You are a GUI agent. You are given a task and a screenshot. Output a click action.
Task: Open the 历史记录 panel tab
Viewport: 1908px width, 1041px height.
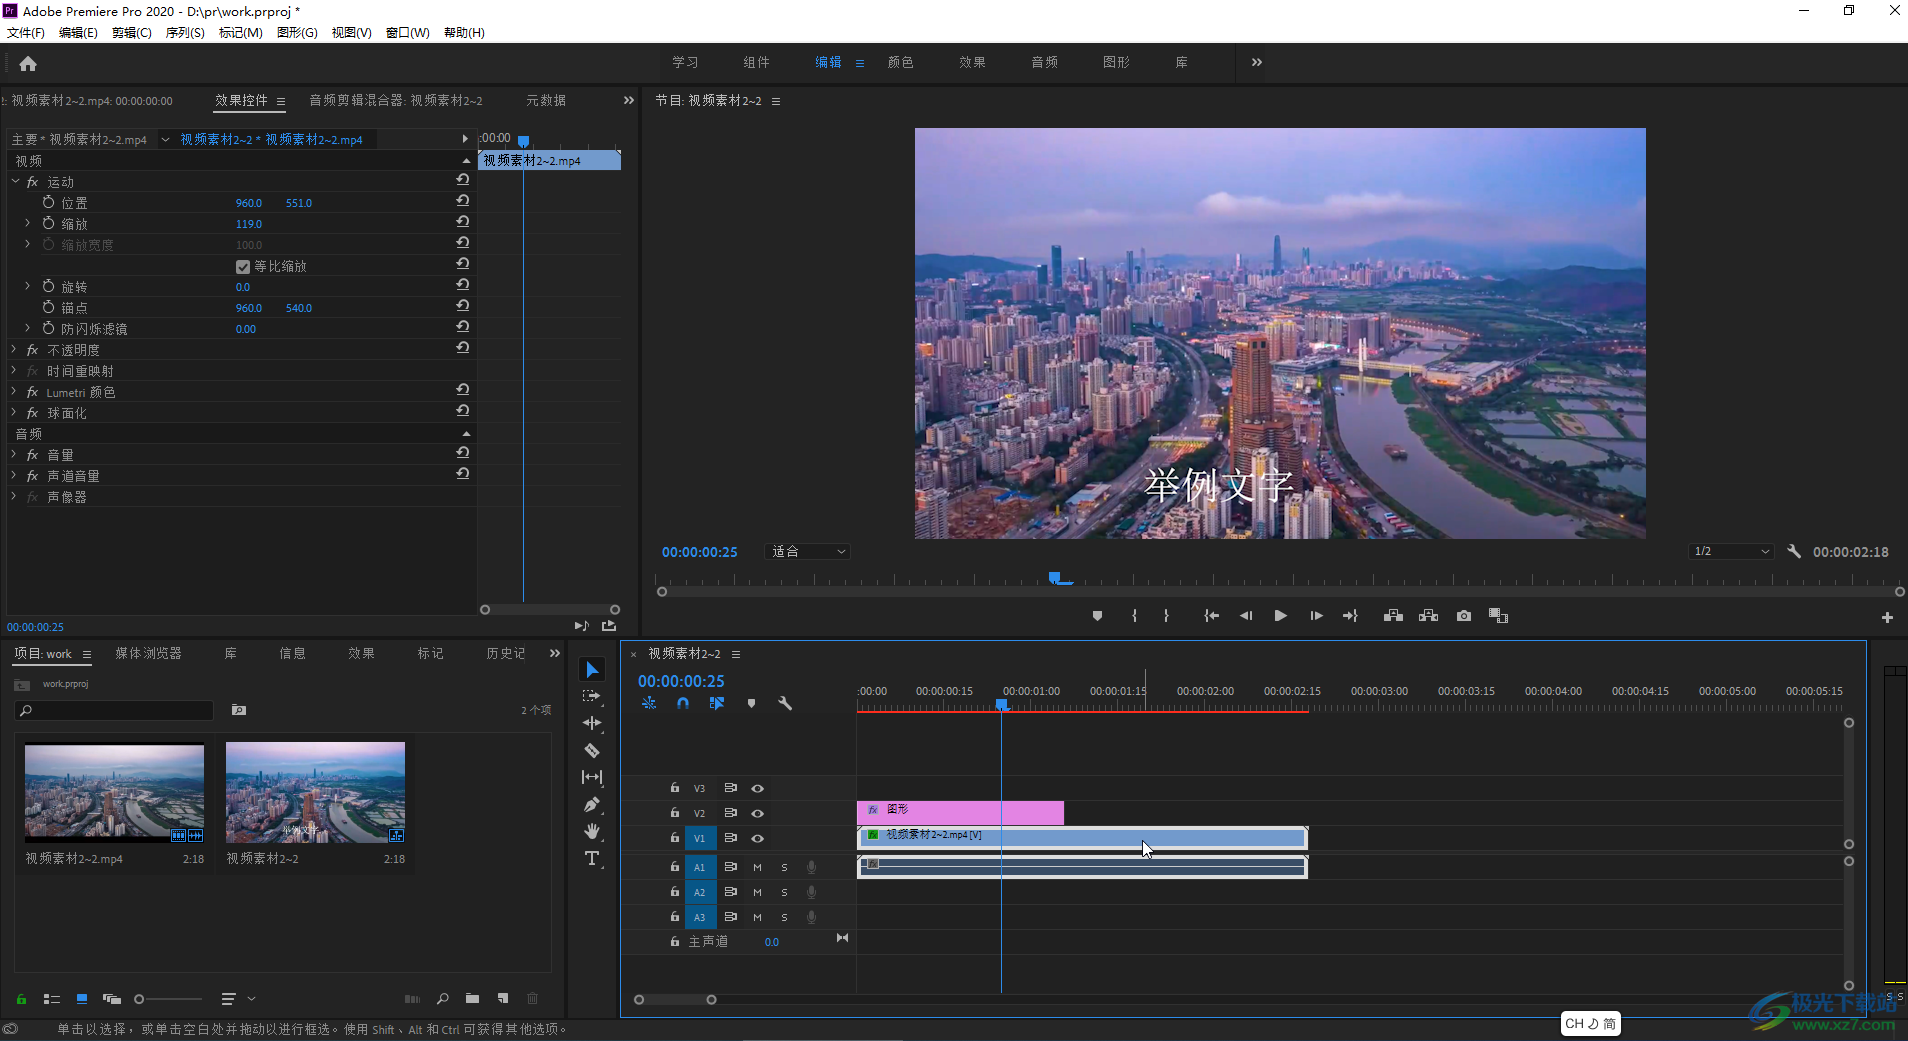click(x=505, y=653)
